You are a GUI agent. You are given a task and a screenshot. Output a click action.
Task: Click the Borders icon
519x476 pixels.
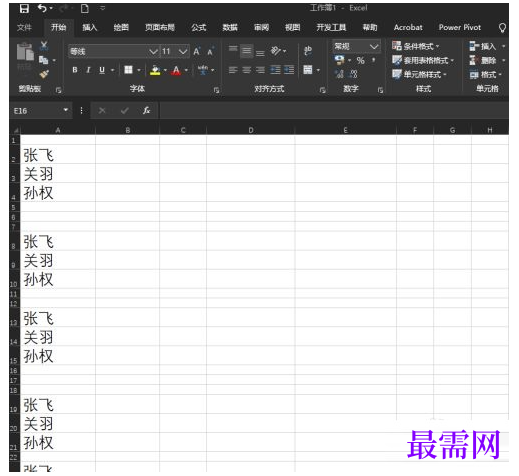[x=128, y=70]
